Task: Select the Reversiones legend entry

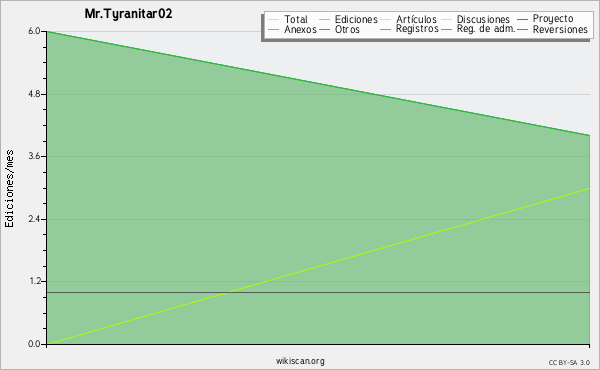Action: click(x=552, y=29)
